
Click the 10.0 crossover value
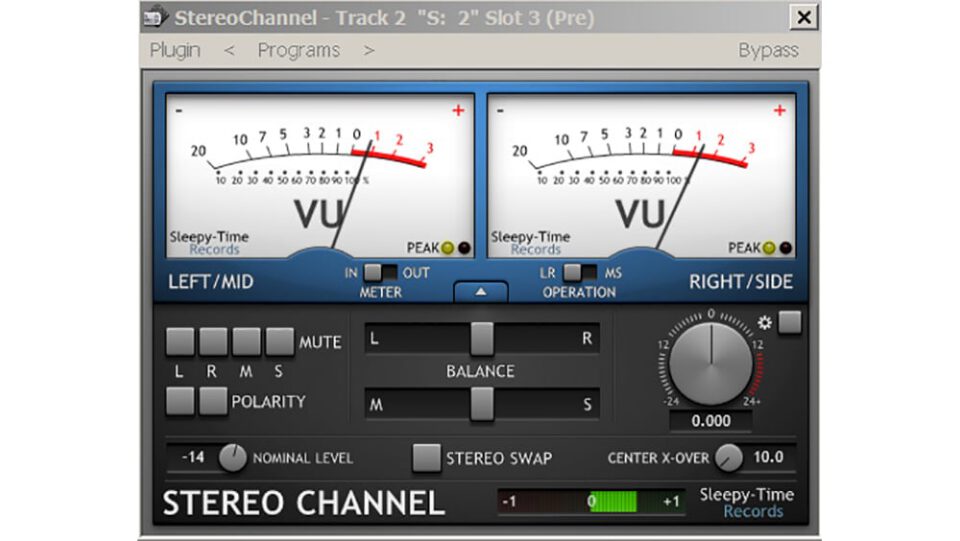coord(768,457)
